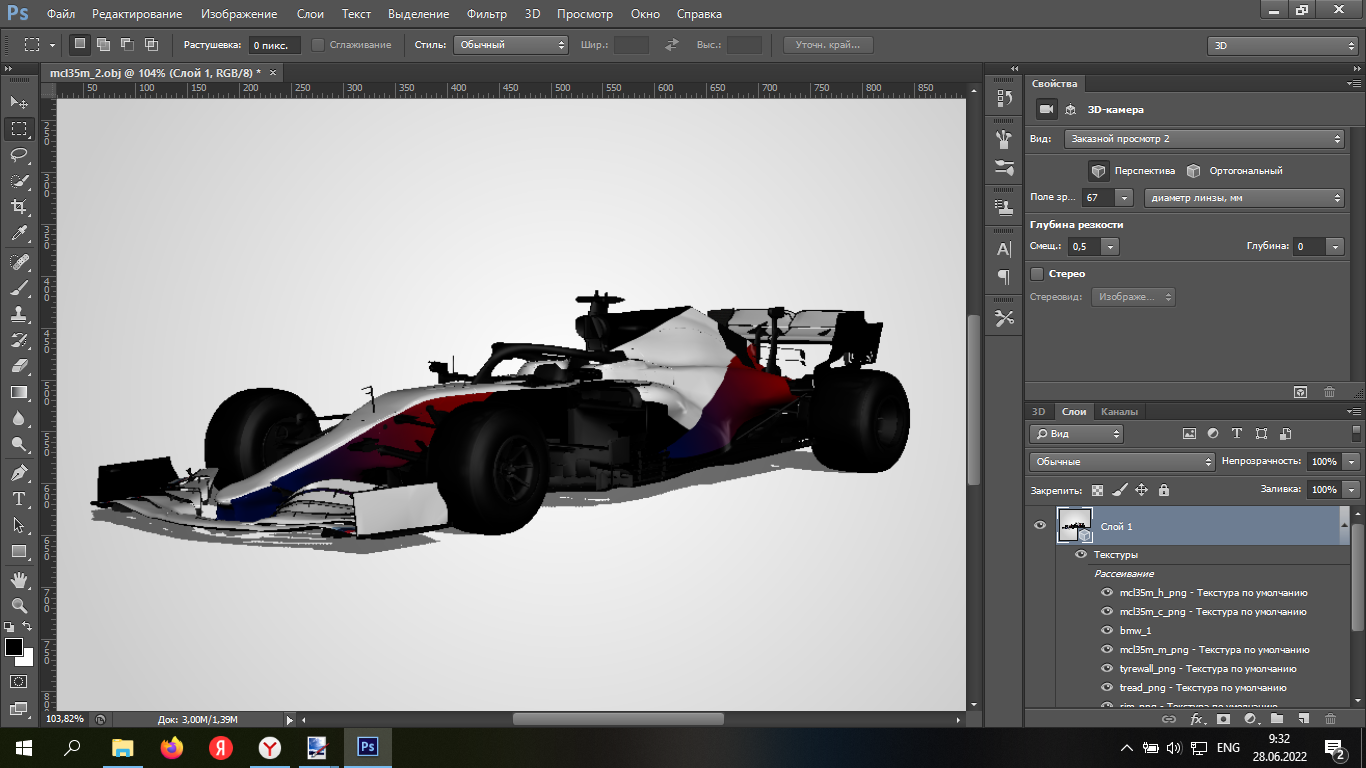Select the Crop tool

pos(19,207)
